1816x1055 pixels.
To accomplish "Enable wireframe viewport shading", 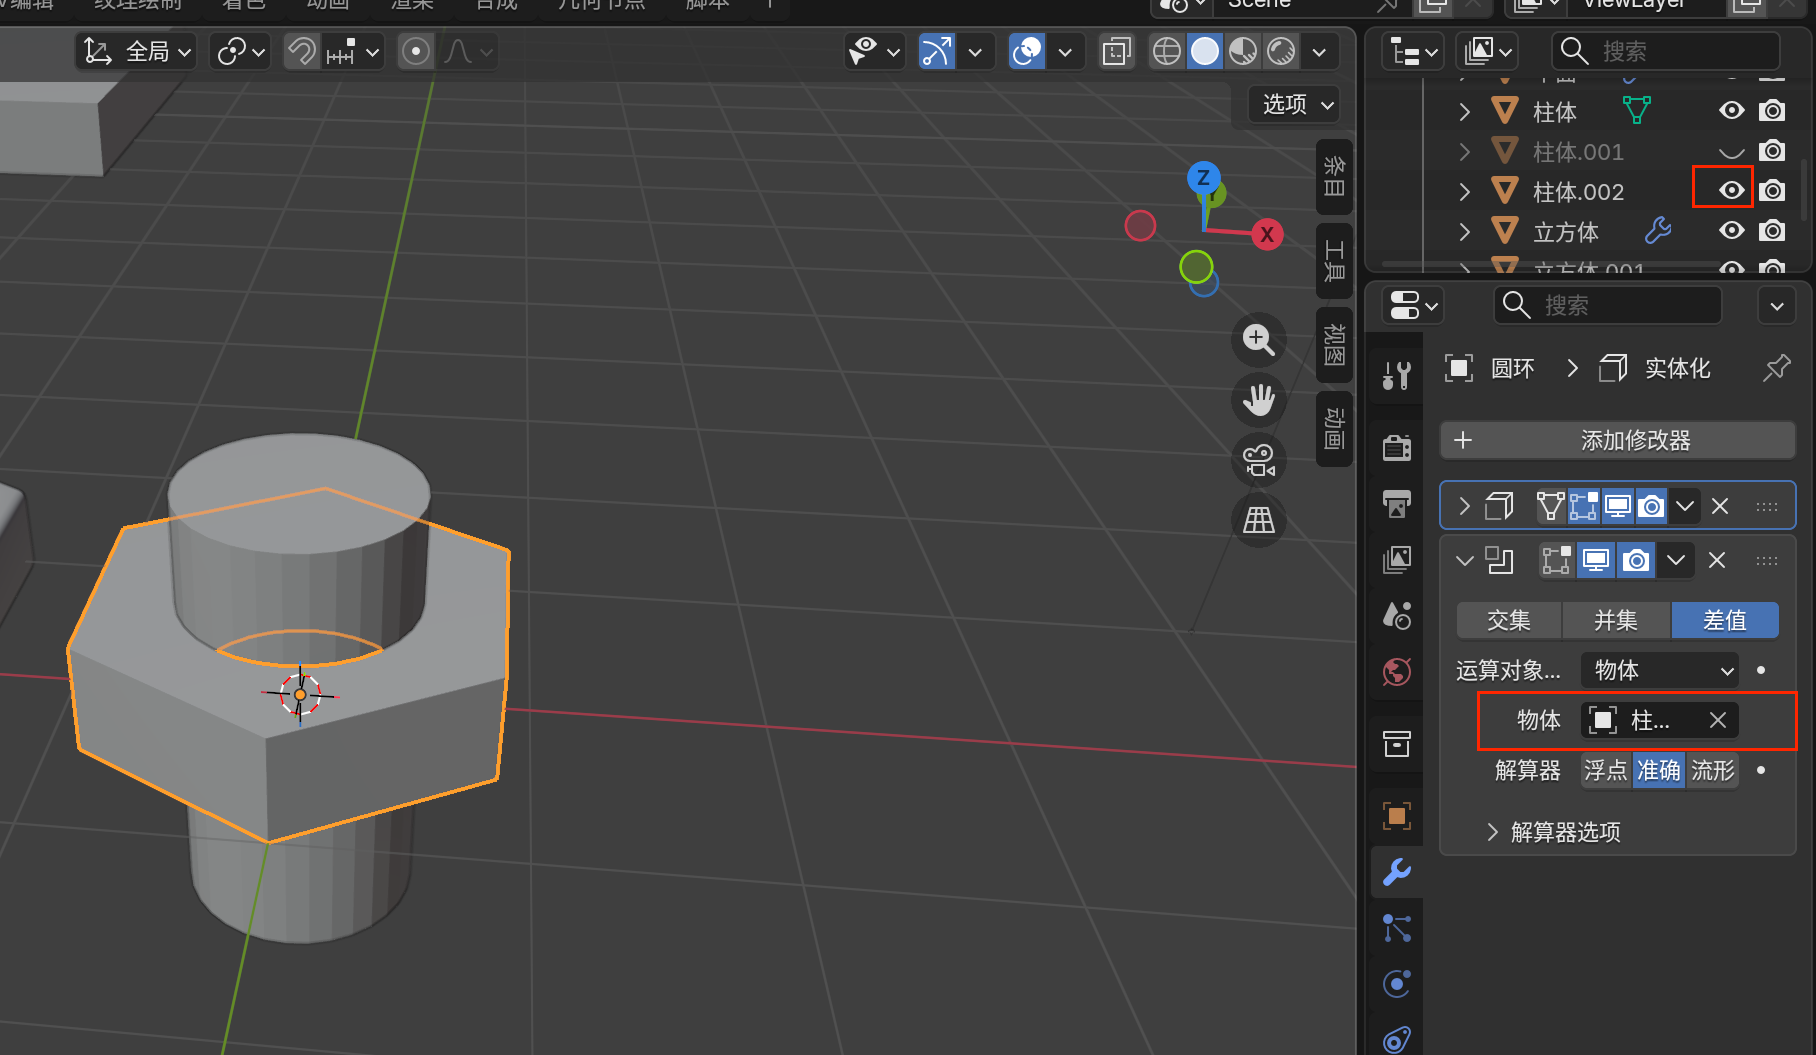I will tap(1166, 51).
